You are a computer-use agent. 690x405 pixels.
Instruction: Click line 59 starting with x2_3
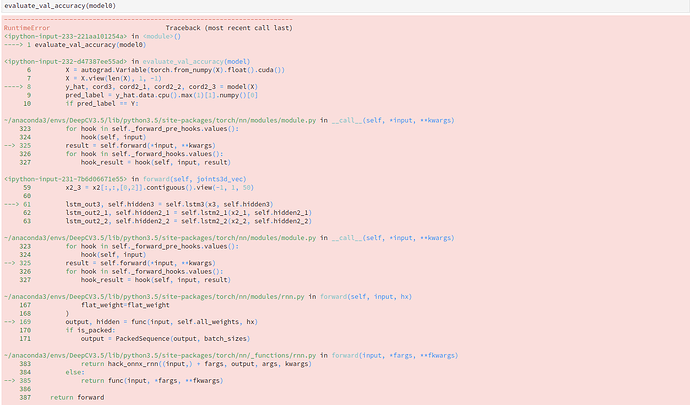139,187
